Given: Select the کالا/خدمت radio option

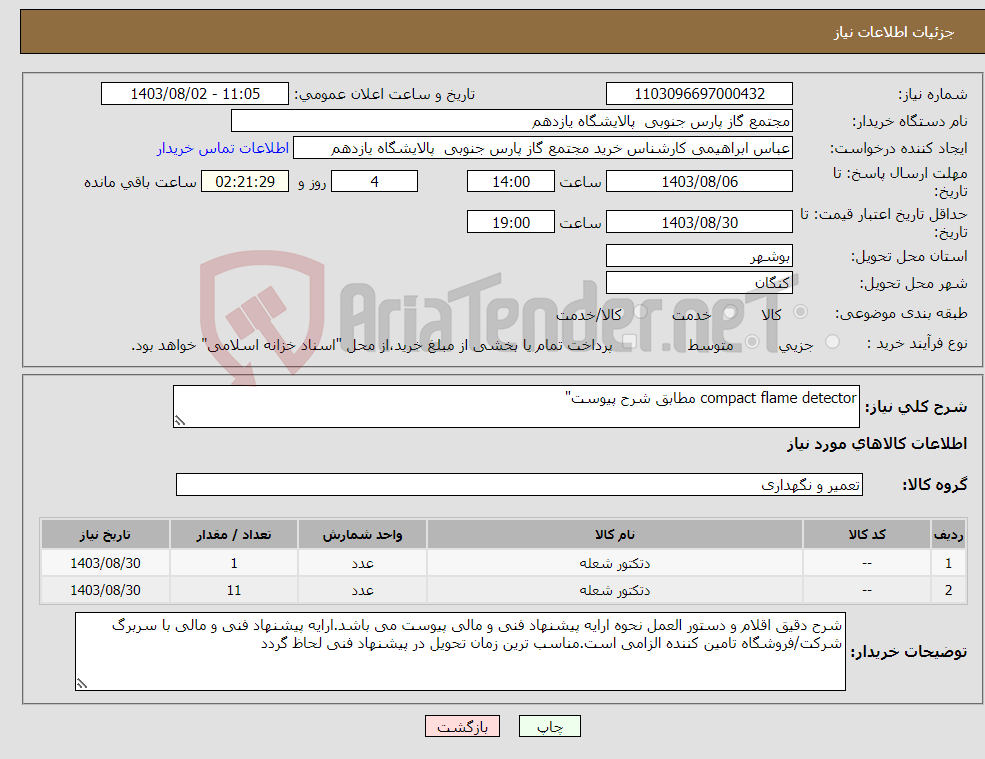Looking at the screenshot, I should tap(640, 312).
